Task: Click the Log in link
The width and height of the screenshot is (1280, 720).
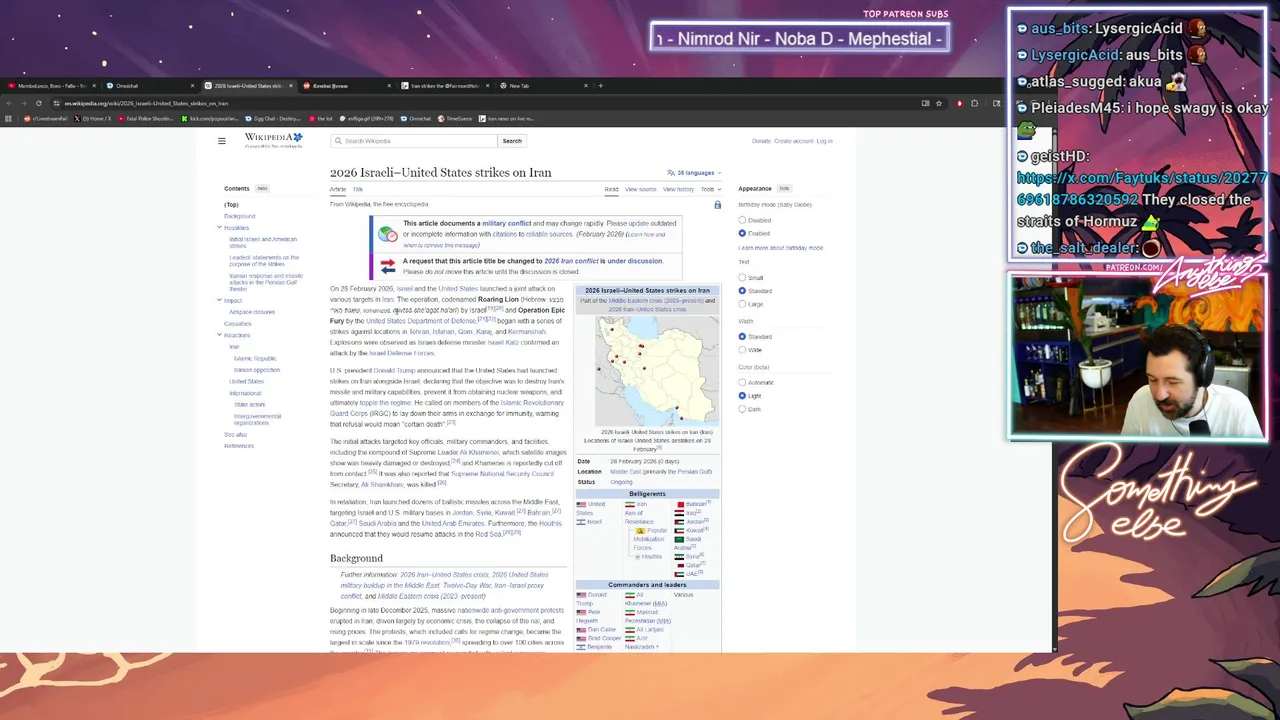Action: (824, 141)
